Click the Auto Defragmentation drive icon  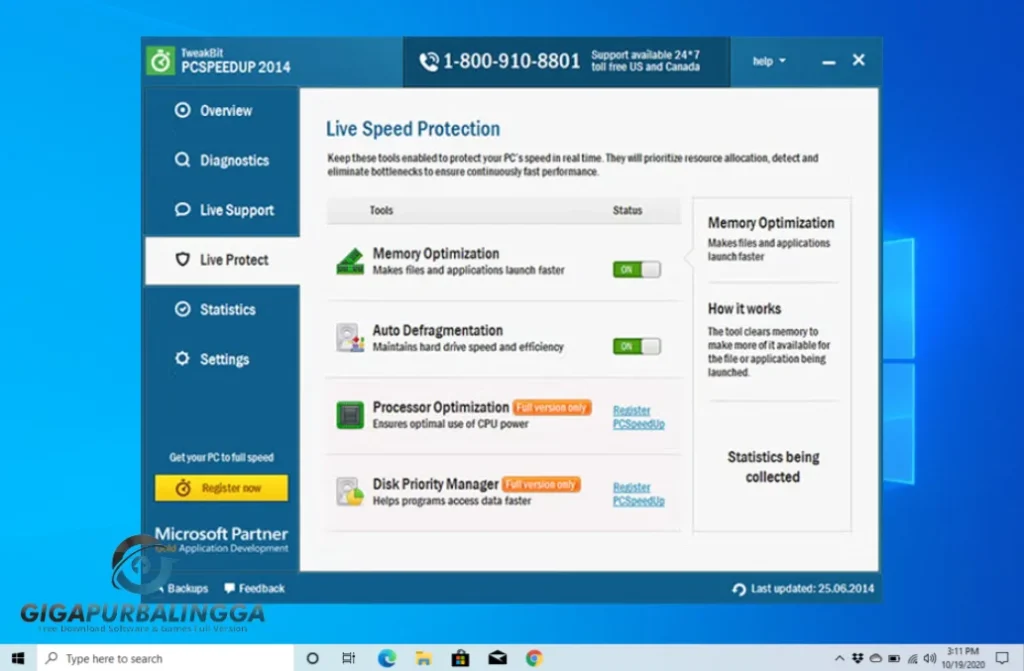coord(350,338)
